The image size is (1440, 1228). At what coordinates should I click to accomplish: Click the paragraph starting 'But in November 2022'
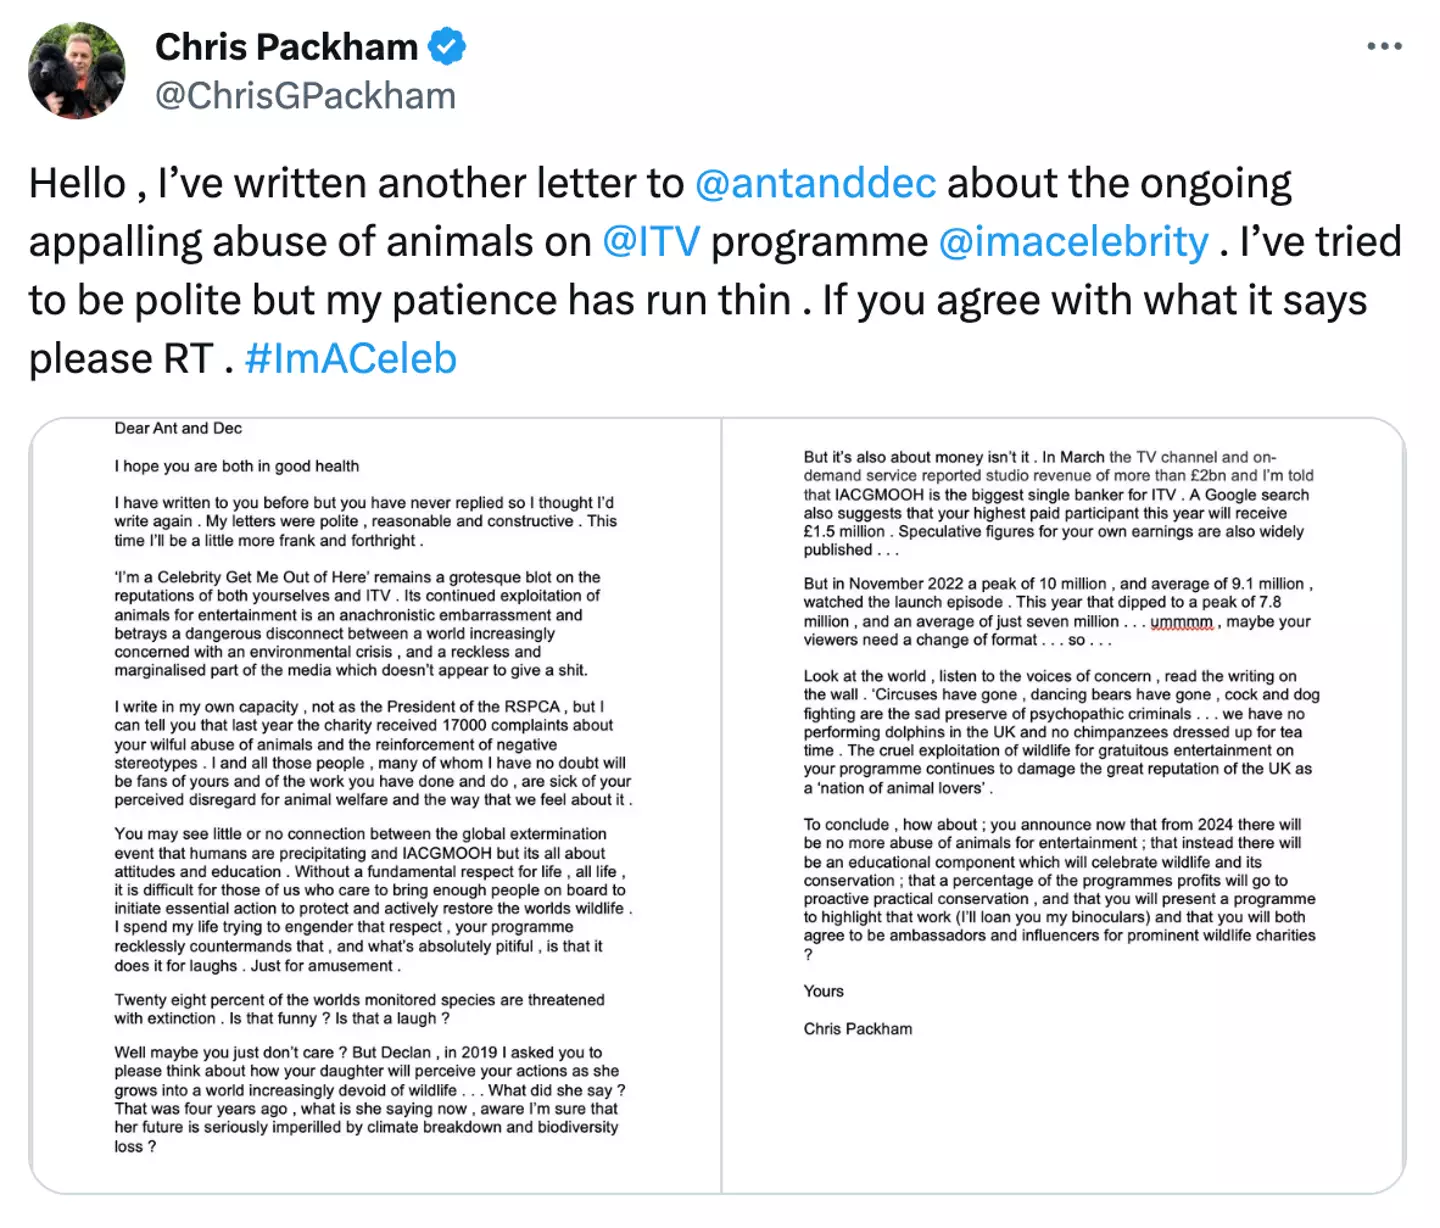[1058, 611]
